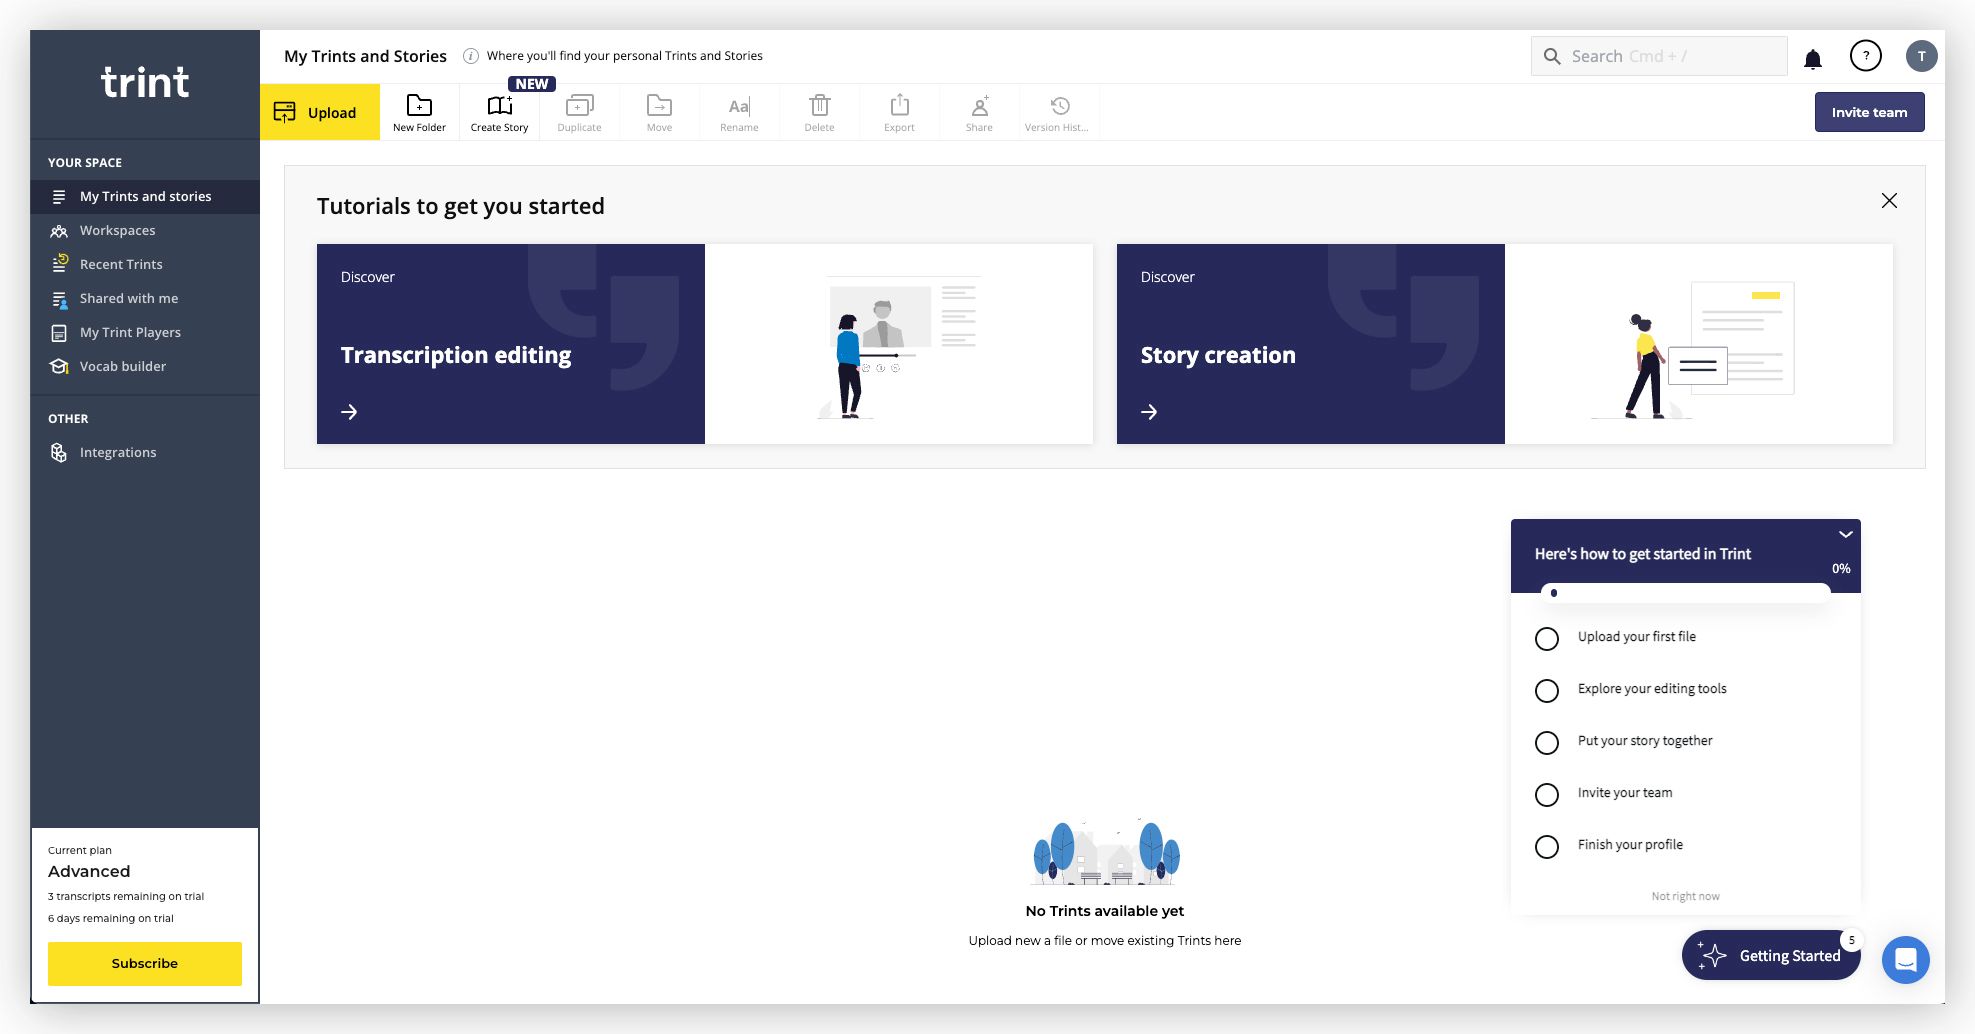This screenshot has width=1975, height=1034.
Task: Click the arrow on Transcription editing card
Action: pos(349,412)
